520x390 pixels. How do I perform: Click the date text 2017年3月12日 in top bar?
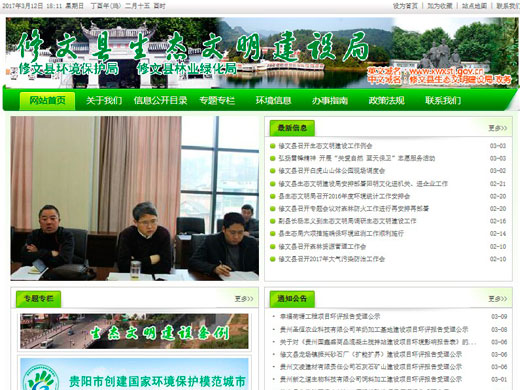(x=23, y=6)
